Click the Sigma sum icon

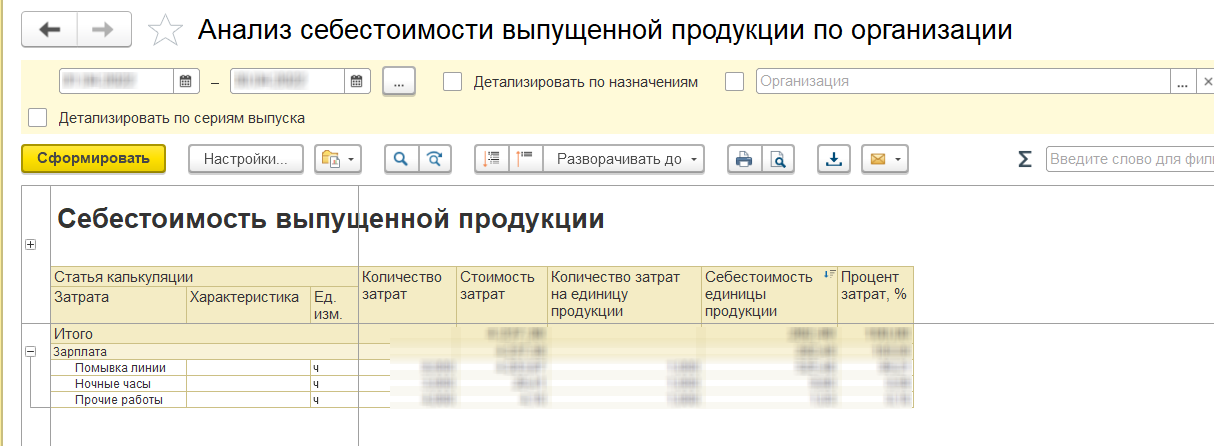1024,159
